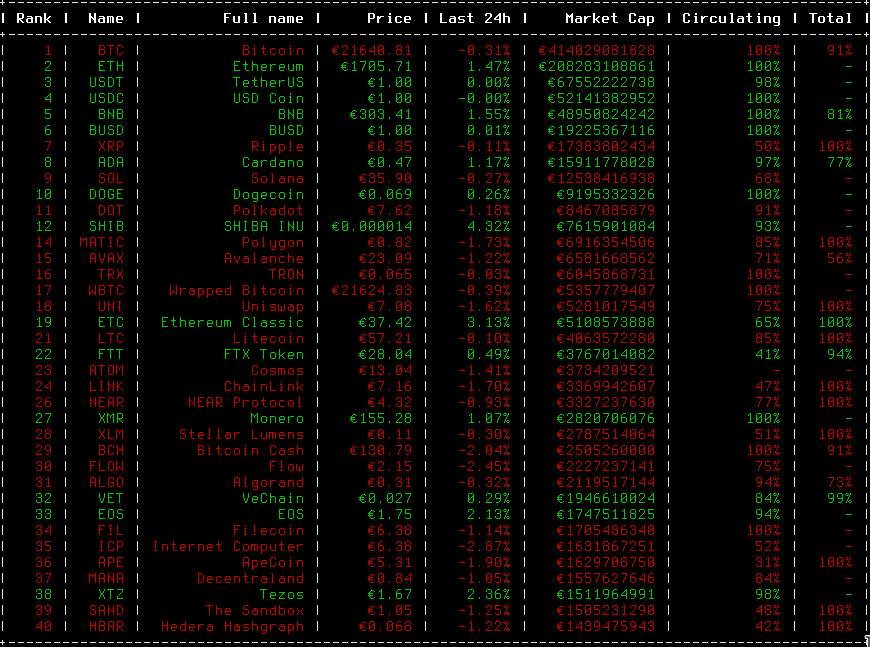Viewport: 870px width, 647px height.
Task: Click the Algorand full name cell
Action: pos(268,483)
